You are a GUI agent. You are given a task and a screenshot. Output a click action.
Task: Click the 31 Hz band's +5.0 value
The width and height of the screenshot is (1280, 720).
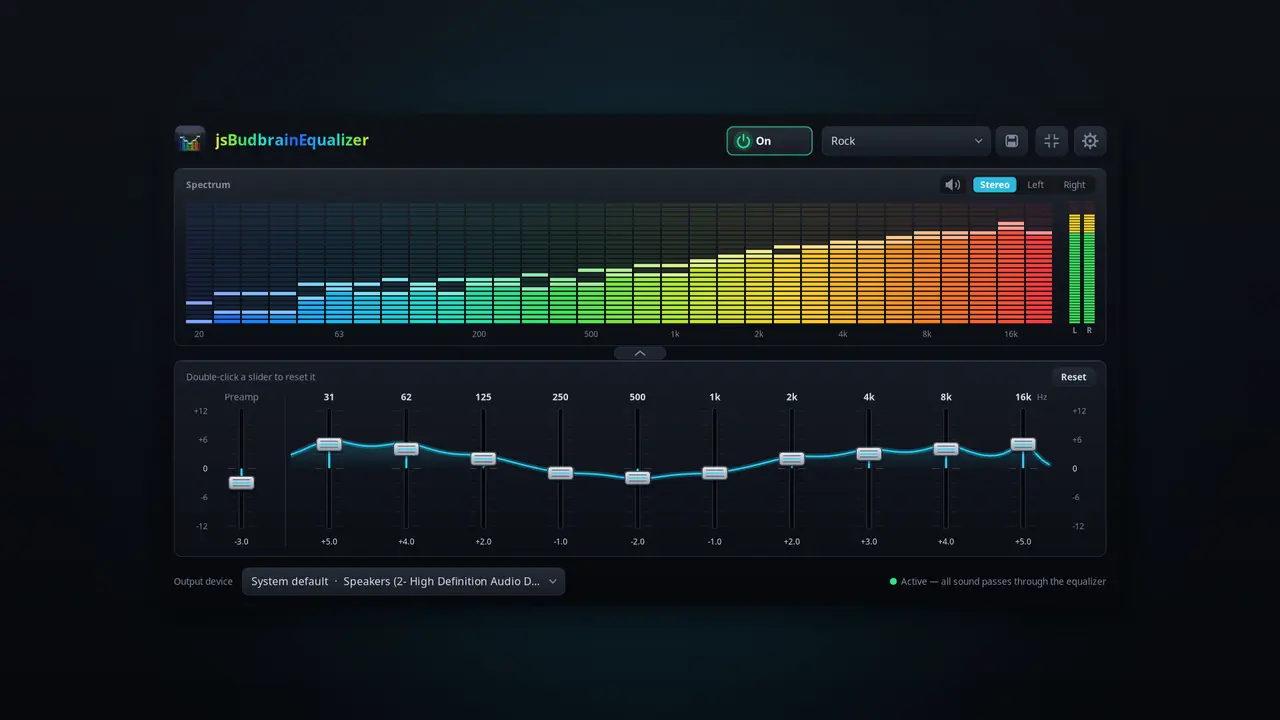(x=329, y=541)
